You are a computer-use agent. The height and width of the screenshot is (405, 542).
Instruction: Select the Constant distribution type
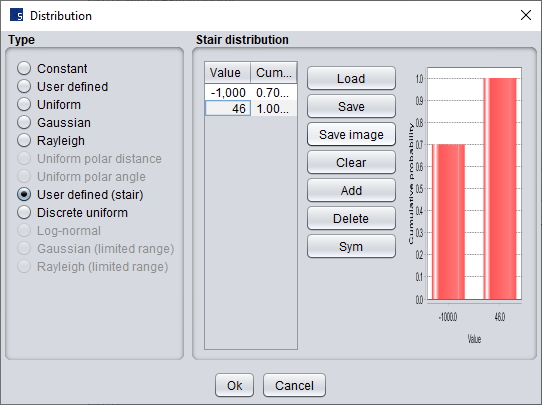click(x=52, y=68)
